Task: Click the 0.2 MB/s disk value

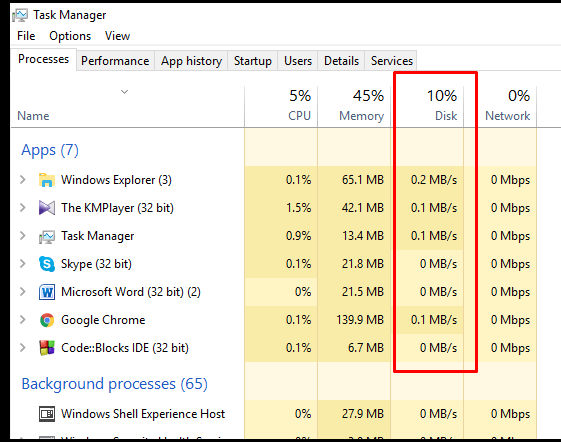Action: (x=434, y=180)
